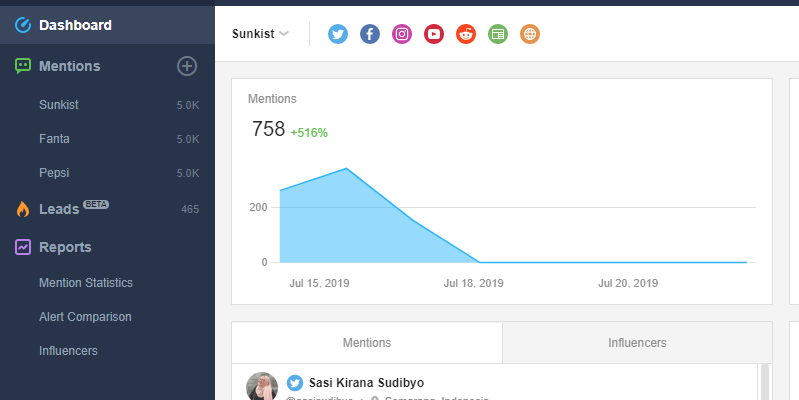Filter by Instagram source icon
Image resolution: width=799 pixels, height=400 pixels.
(x=402, y=34)
